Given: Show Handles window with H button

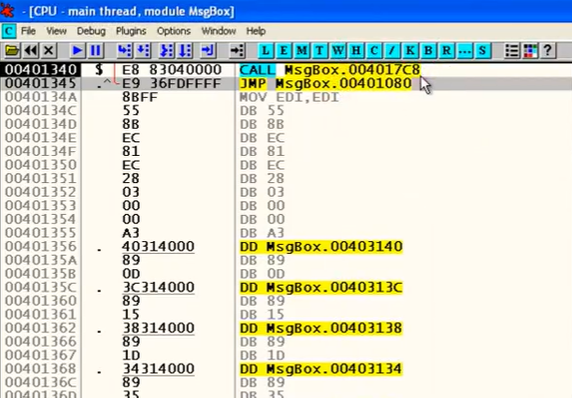Looking at the screenshot, I should (356, 50).
